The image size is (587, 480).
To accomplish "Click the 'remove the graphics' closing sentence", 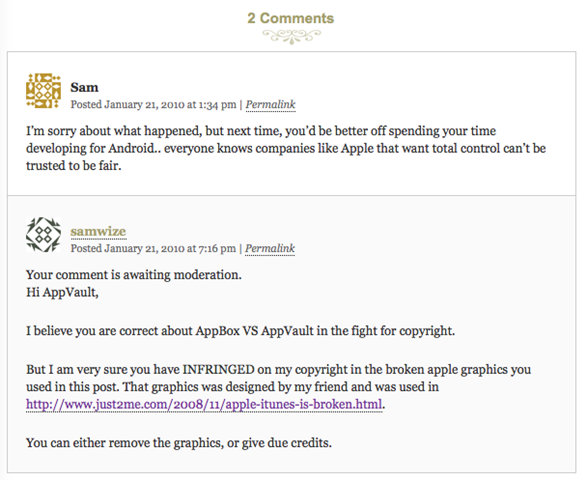I will click(x=179, y=443).
